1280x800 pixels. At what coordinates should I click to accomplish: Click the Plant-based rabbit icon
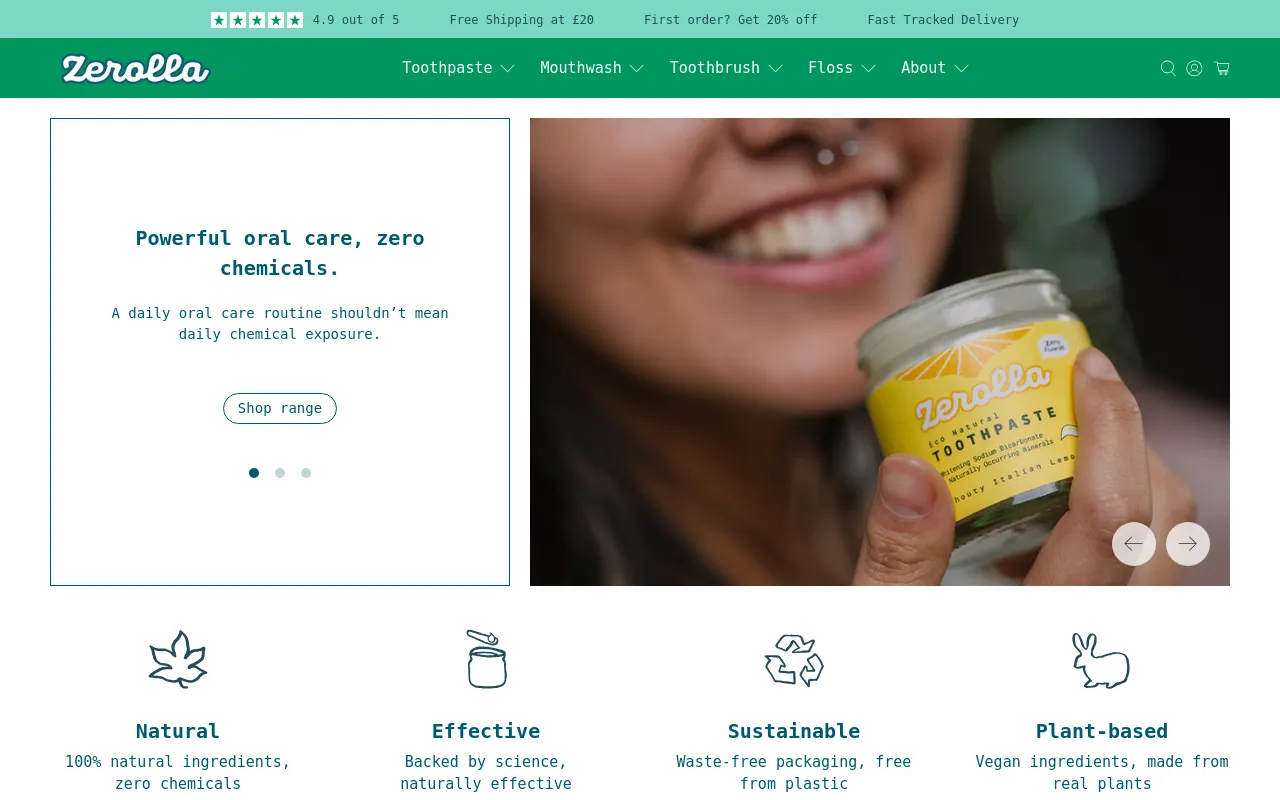pyautogui.click(x=1101, y=660)
